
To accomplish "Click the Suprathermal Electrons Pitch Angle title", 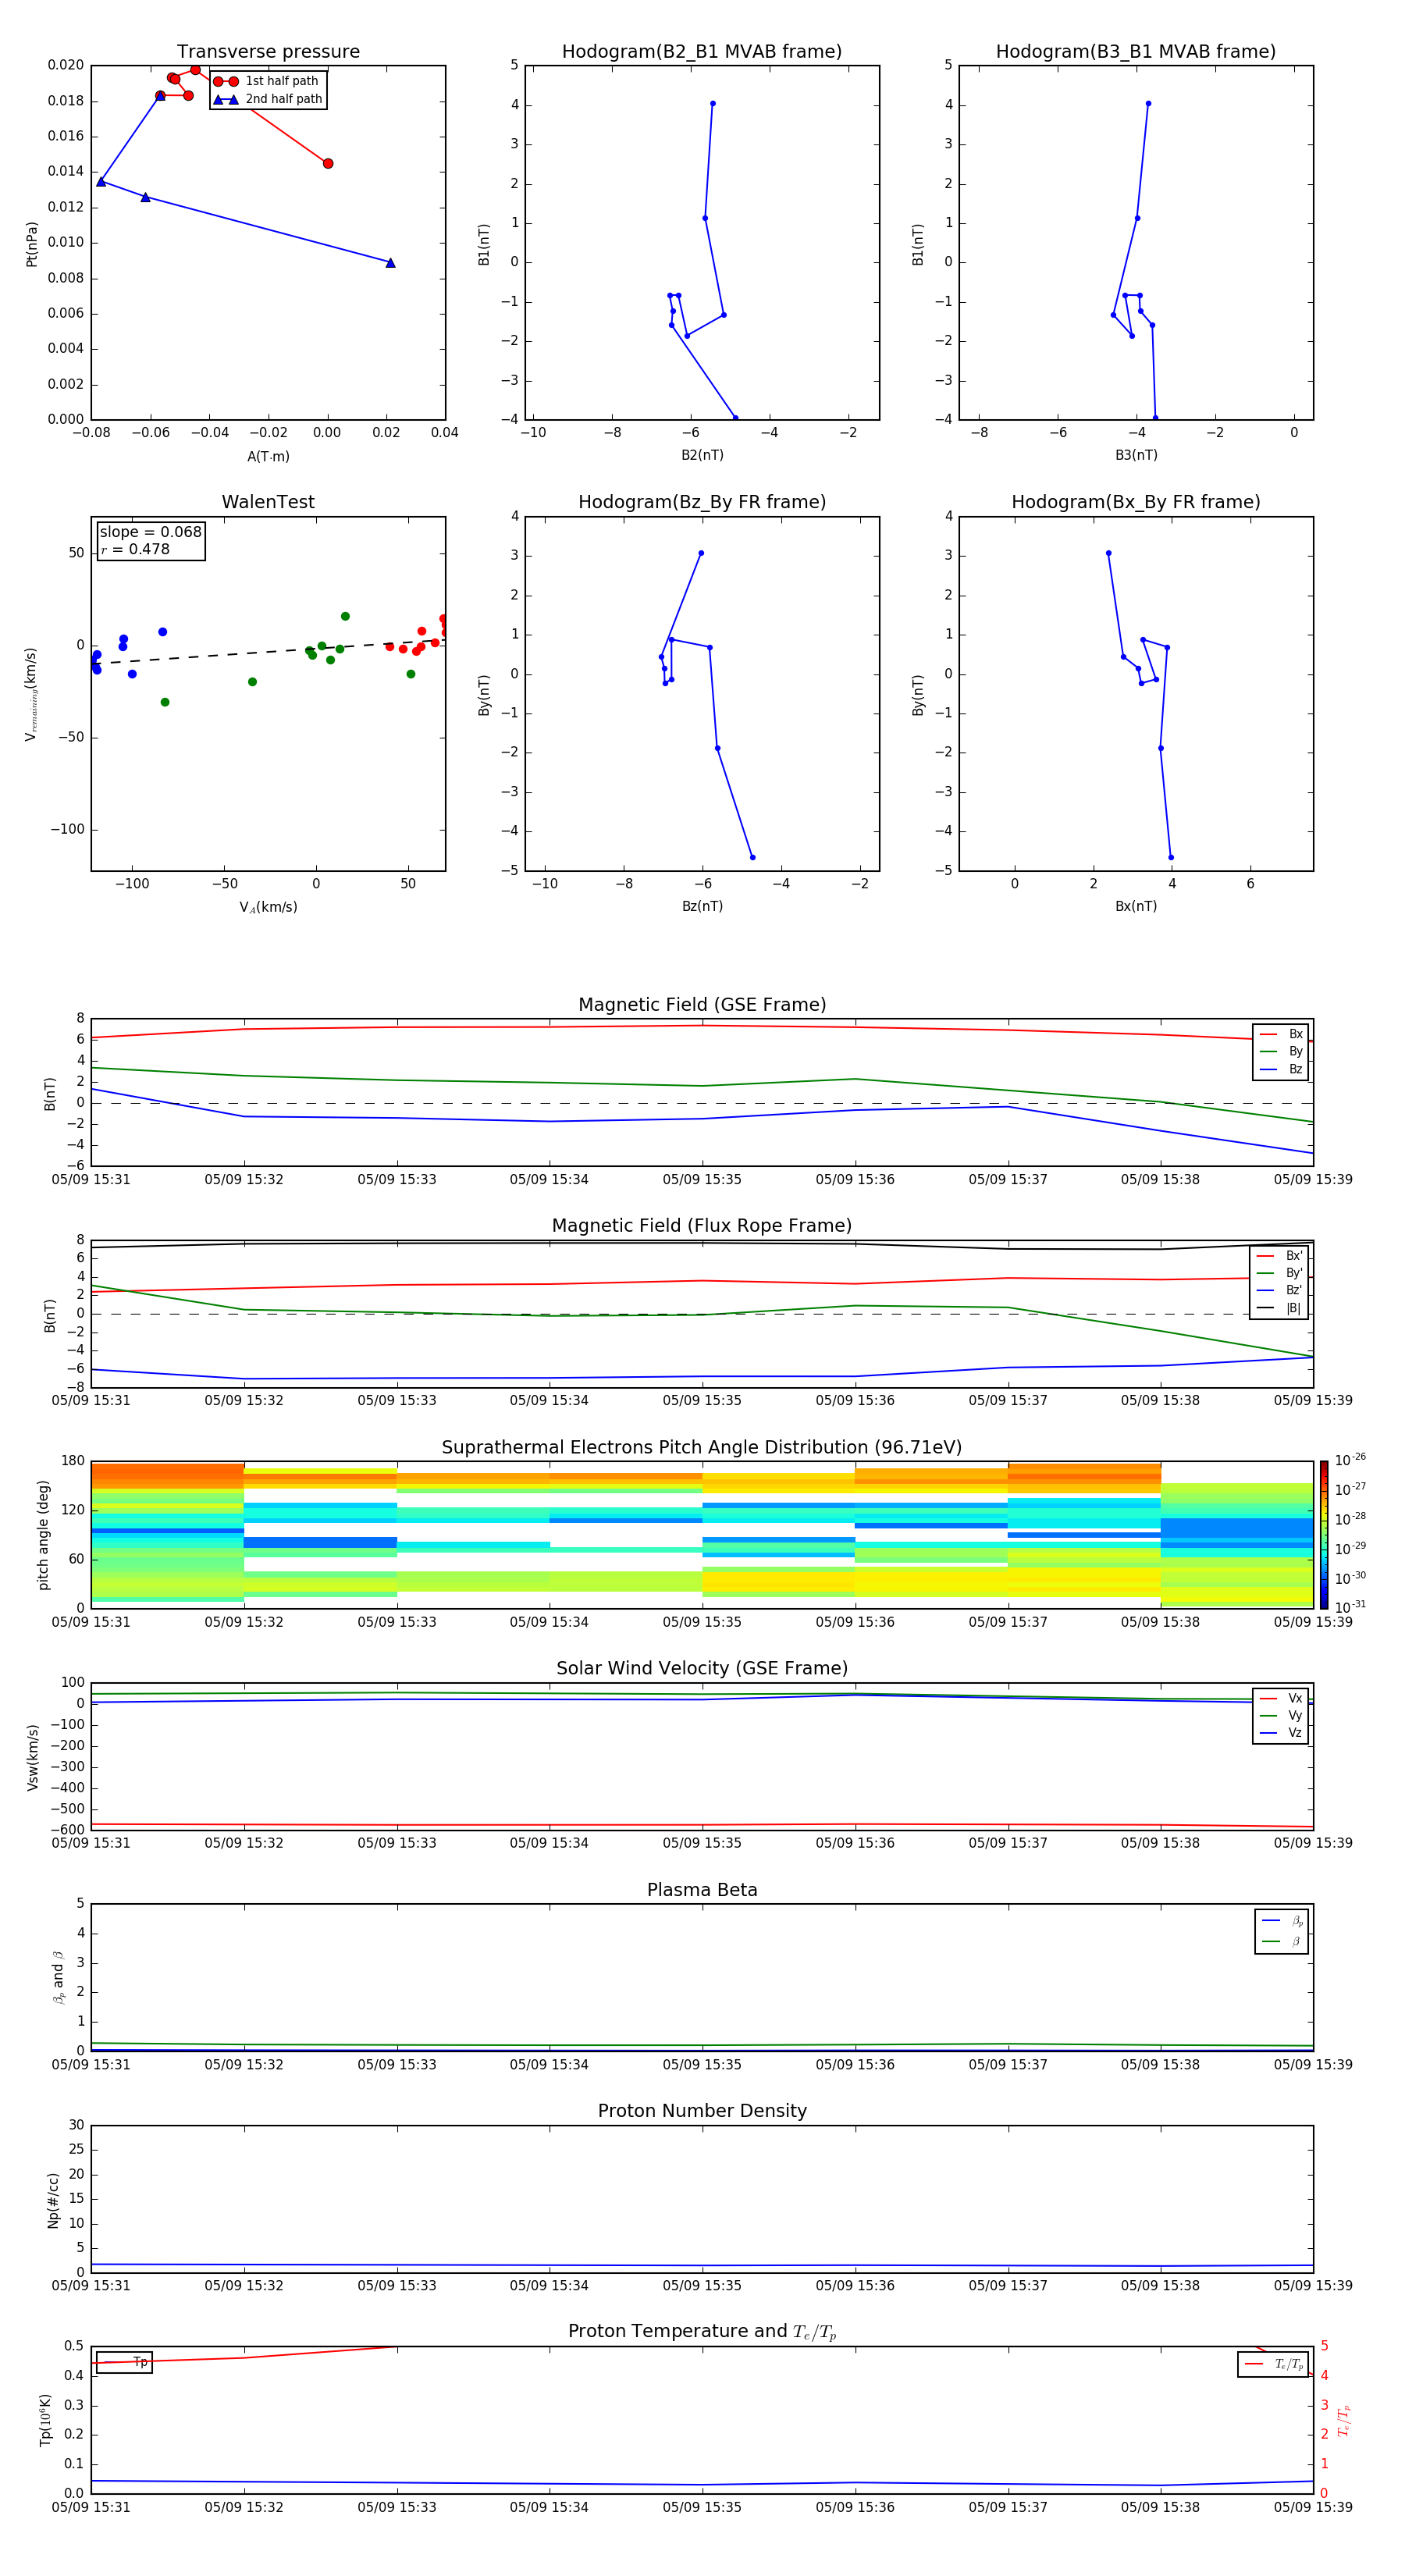I will coord(702,1448).
